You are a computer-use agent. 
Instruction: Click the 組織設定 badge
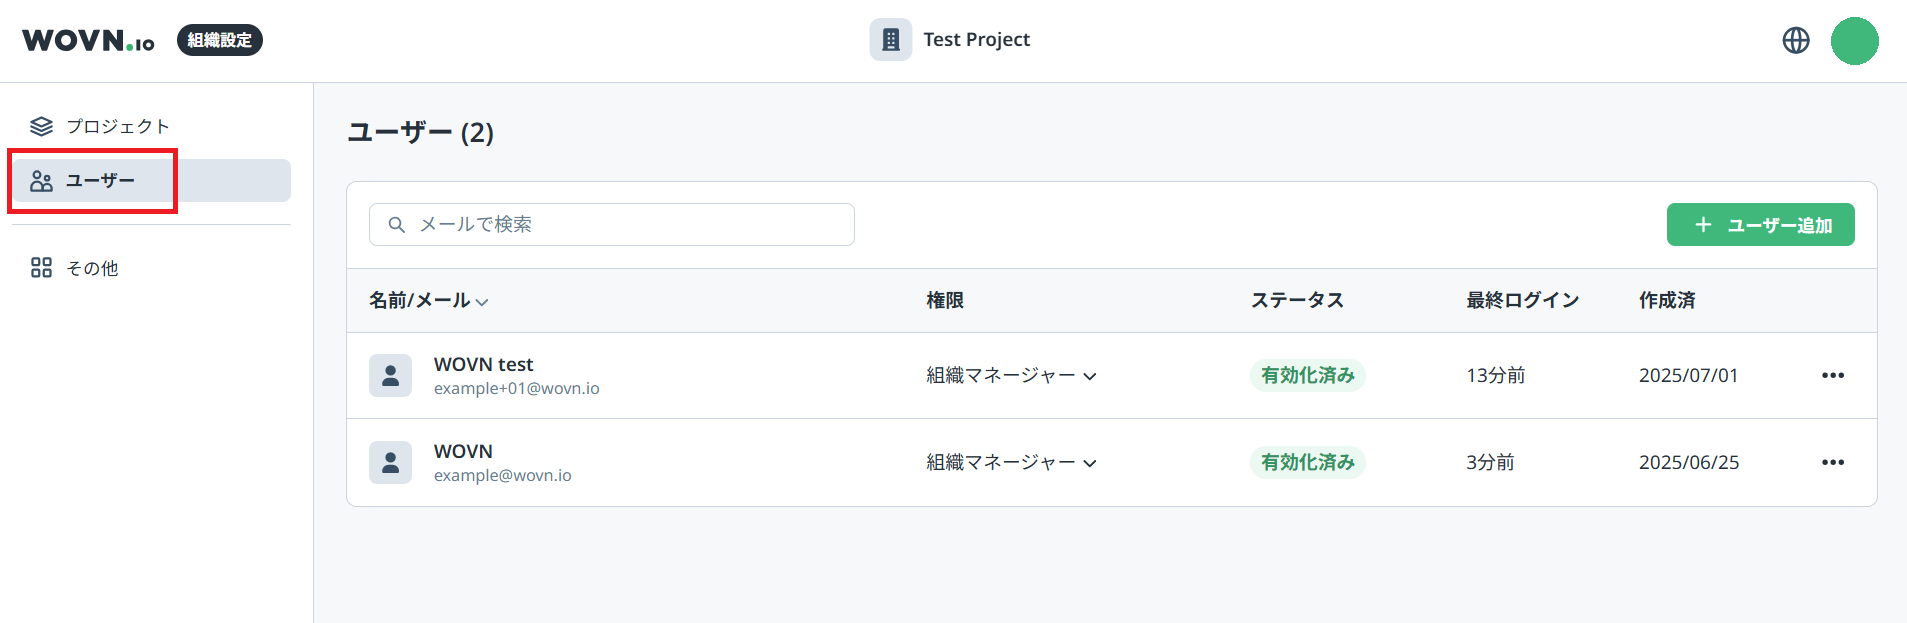click(220, 40)
